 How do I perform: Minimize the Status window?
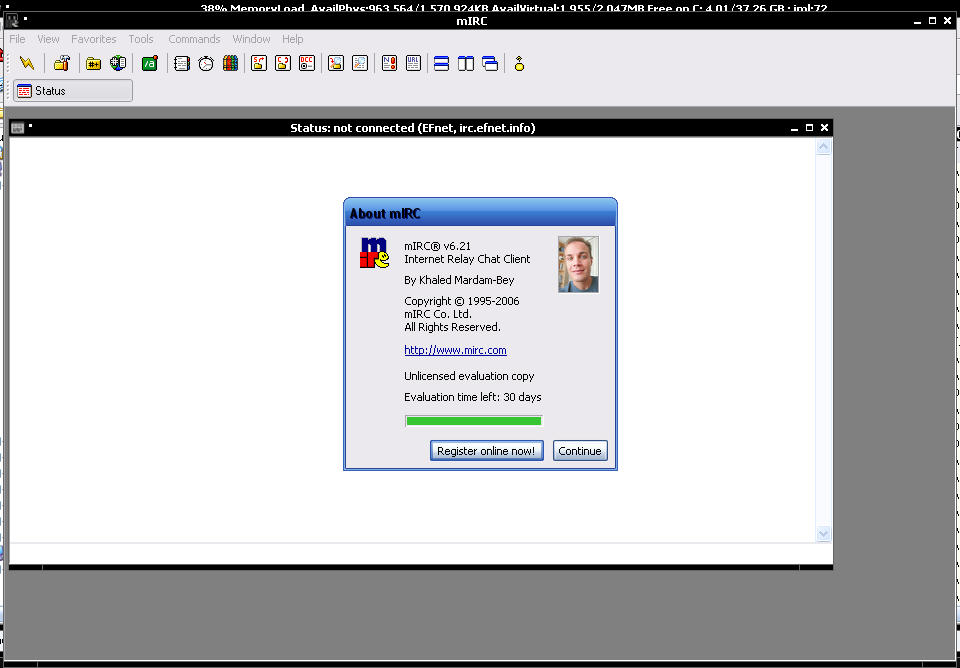(794, 128)
